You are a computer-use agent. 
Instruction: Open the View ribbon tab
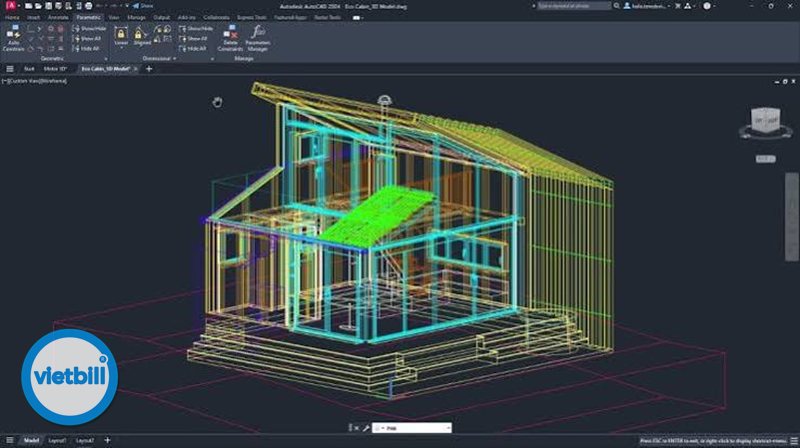pyautogui.click(x=113, y=17)
